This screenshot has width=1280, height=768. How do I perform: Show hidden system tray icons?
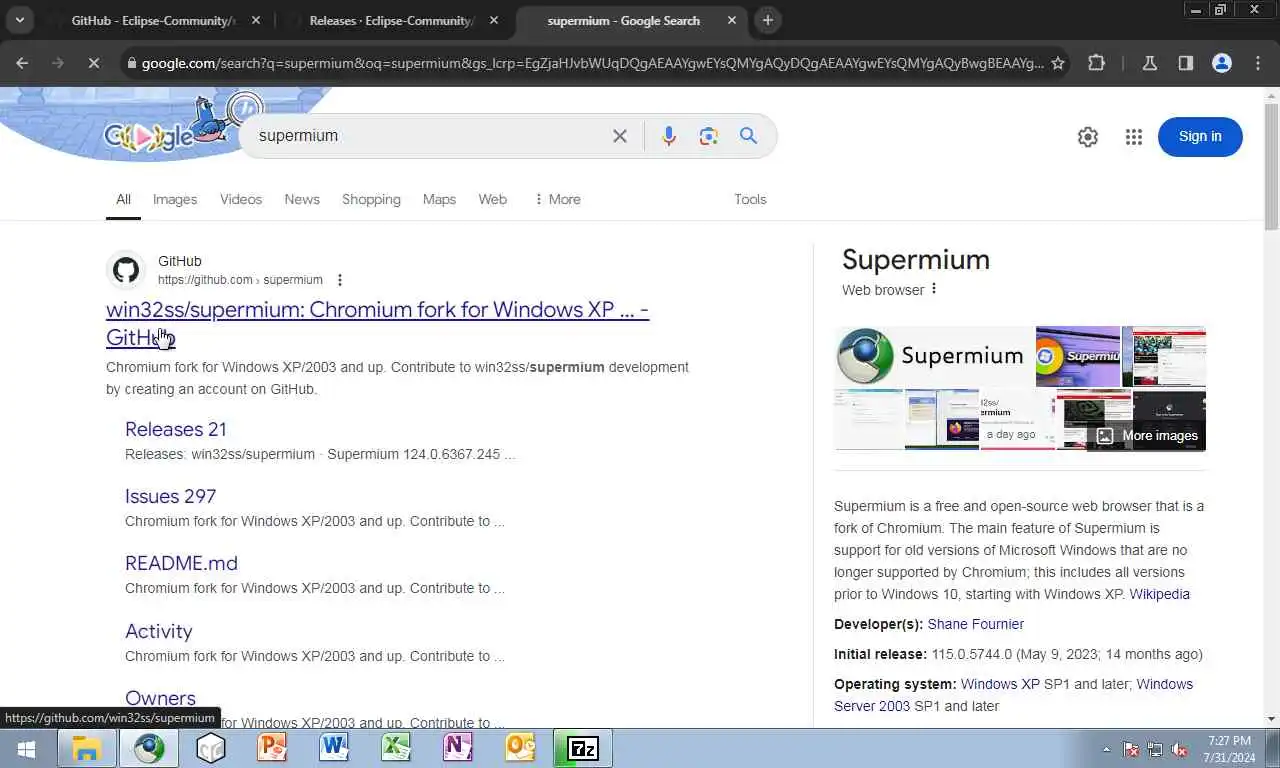(1106, 749)
